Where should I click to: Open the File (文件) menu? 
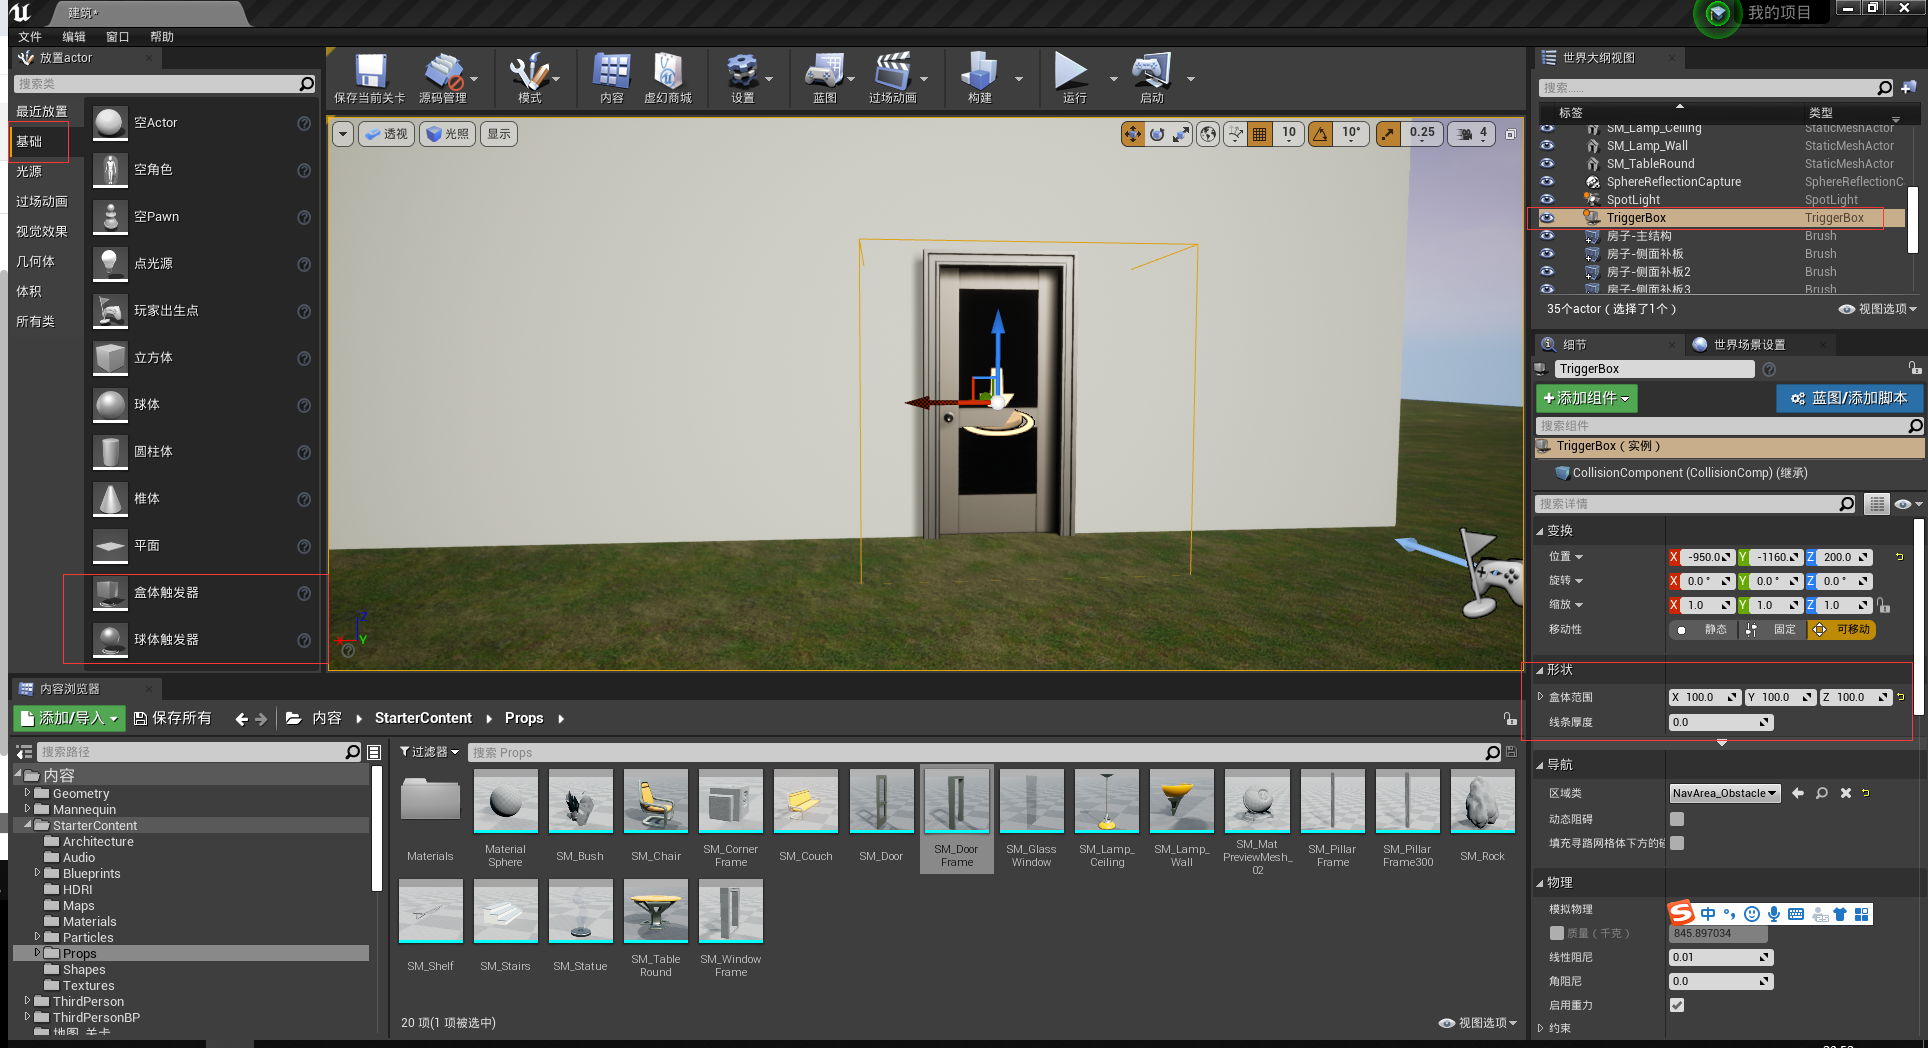[x=30, y=37]
